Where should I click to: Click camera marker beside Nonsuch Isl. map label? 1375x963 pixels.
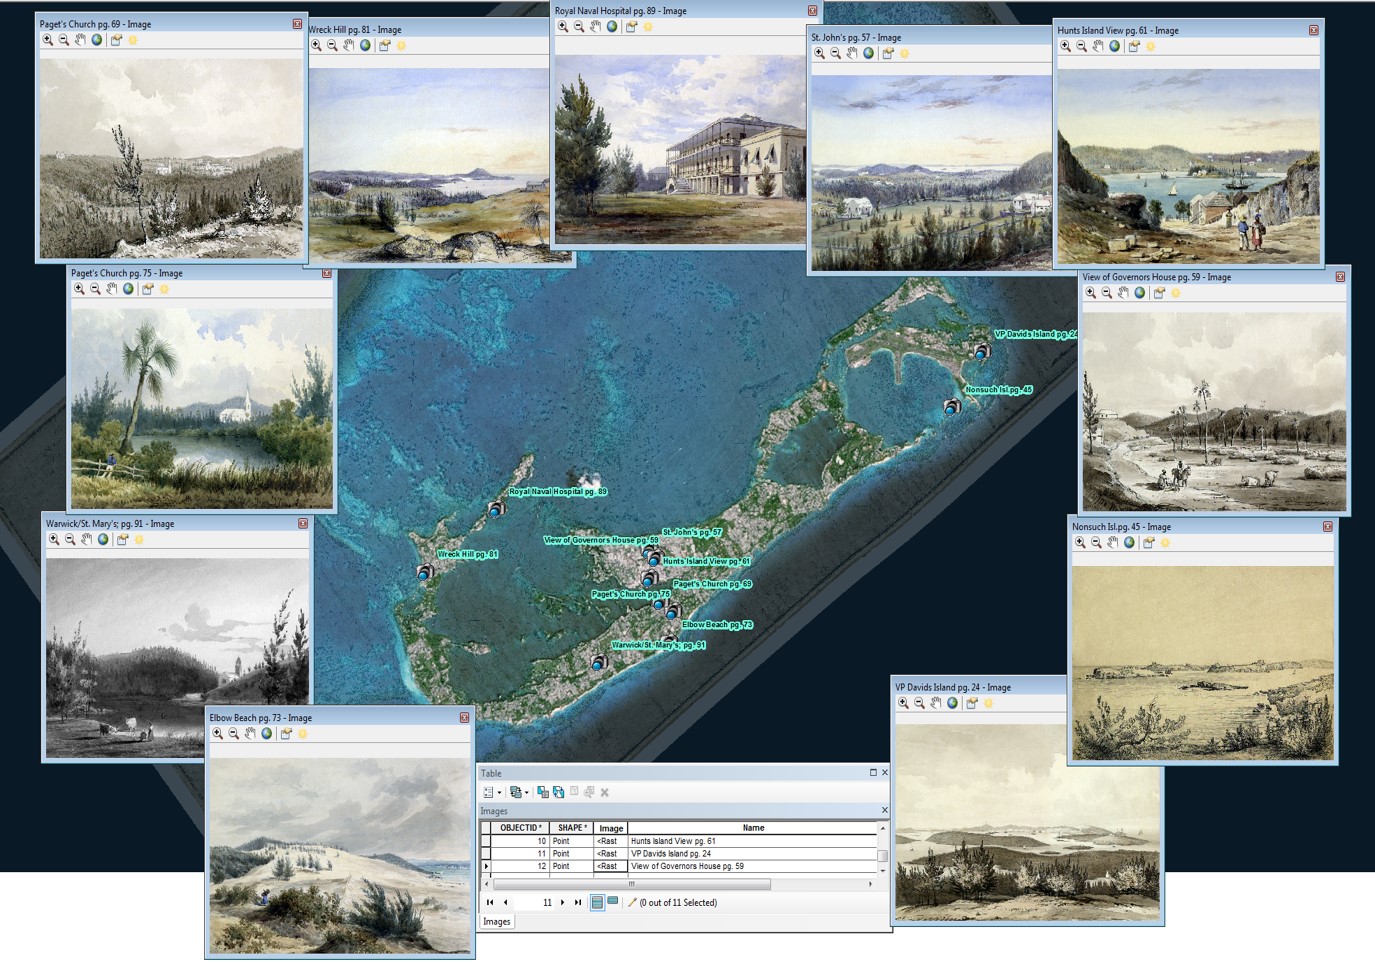[952, 407]
